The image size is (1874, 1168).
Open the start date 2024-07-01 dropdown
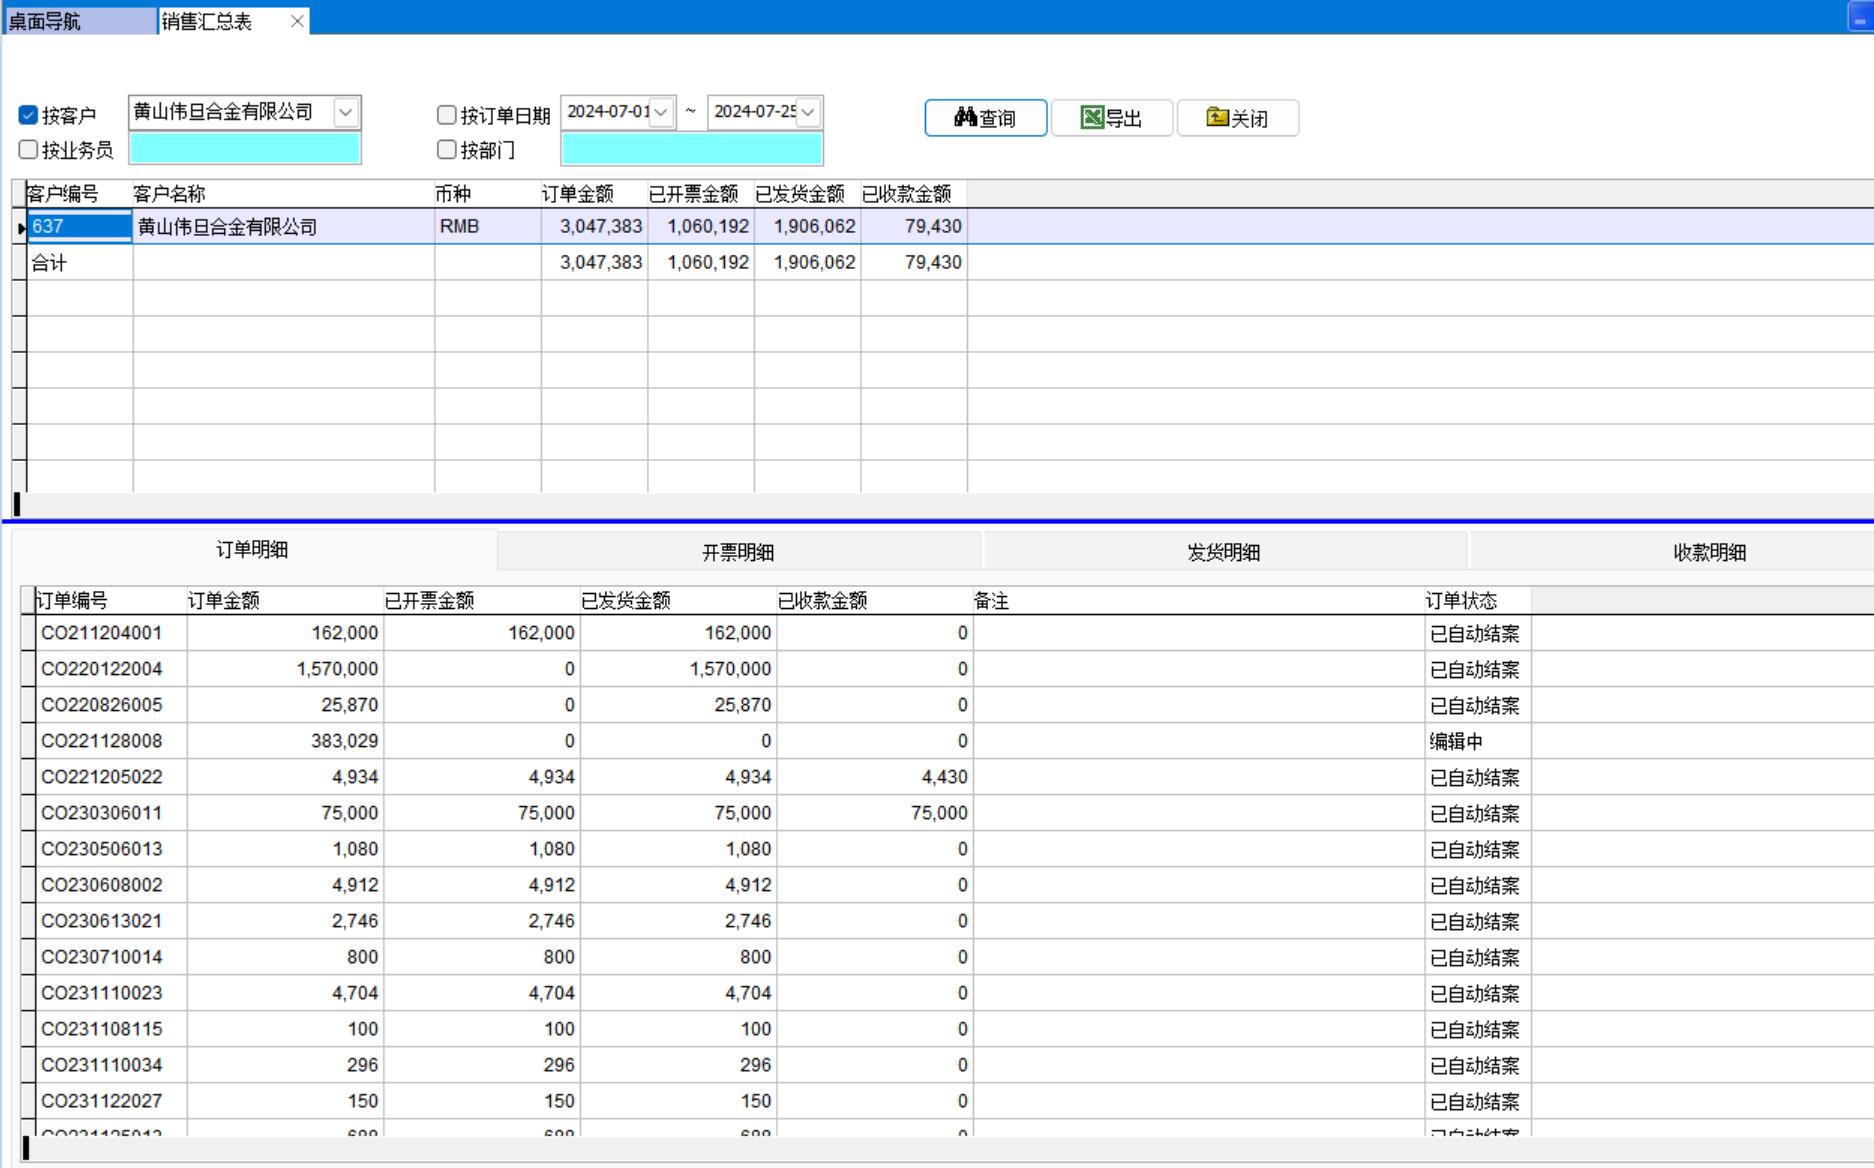click(661, 112)
